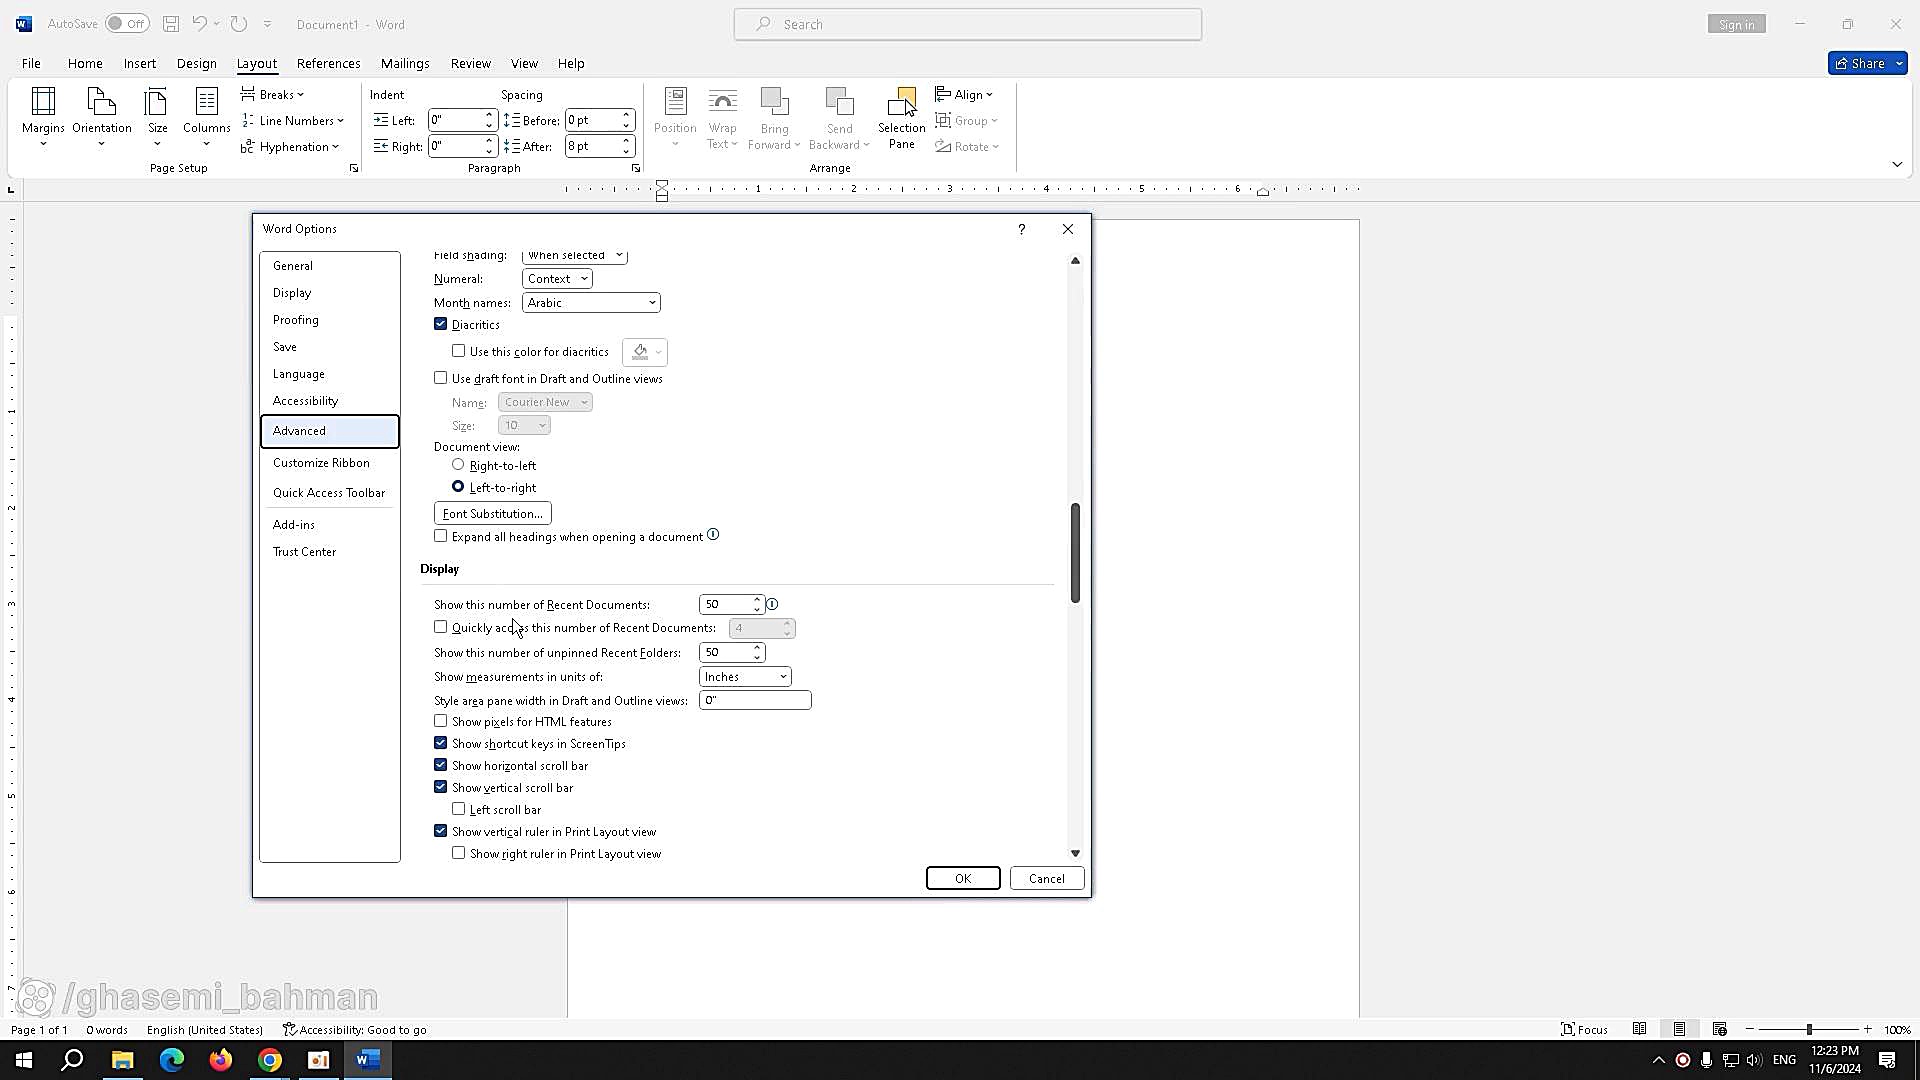1920x1080 pixels.
Task: Expand the Numeral Context dropdown
Action: point(557,279)
